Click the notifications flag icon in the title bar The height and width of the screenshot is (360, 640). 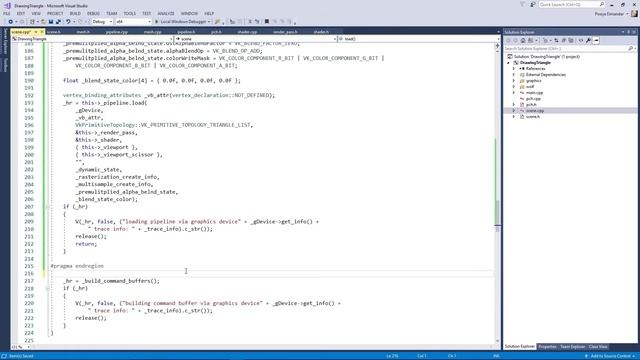(522, 4)
